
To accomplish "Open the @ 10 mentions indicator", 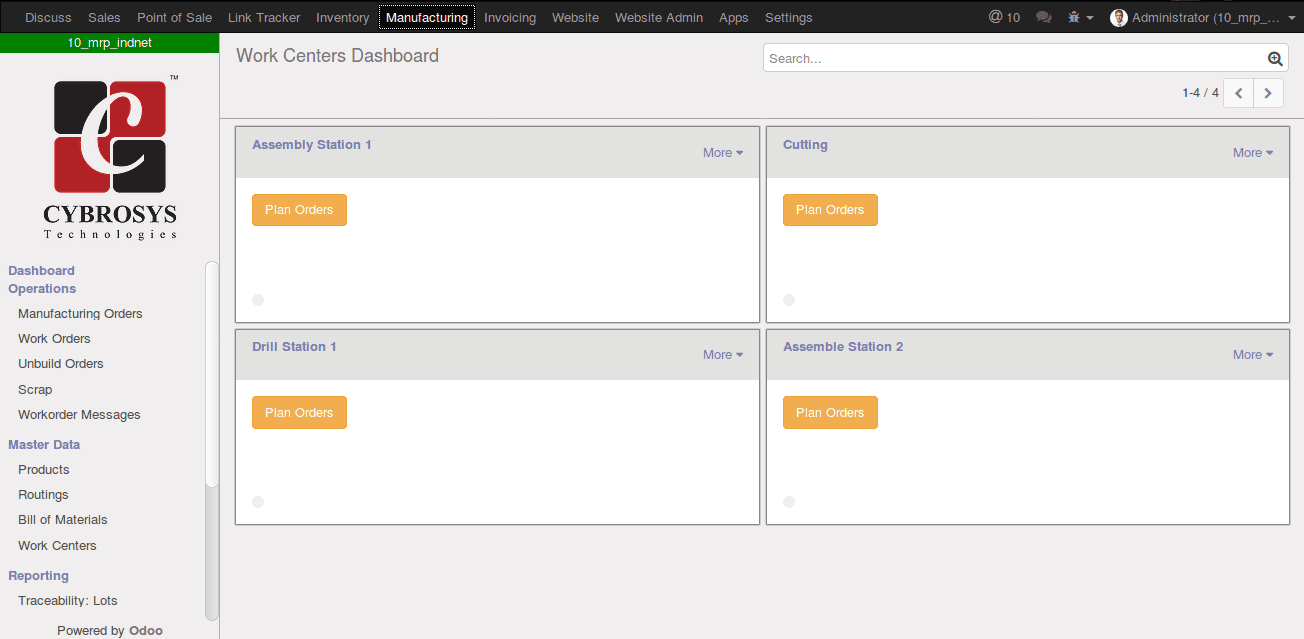I will tap(1004, 17).
